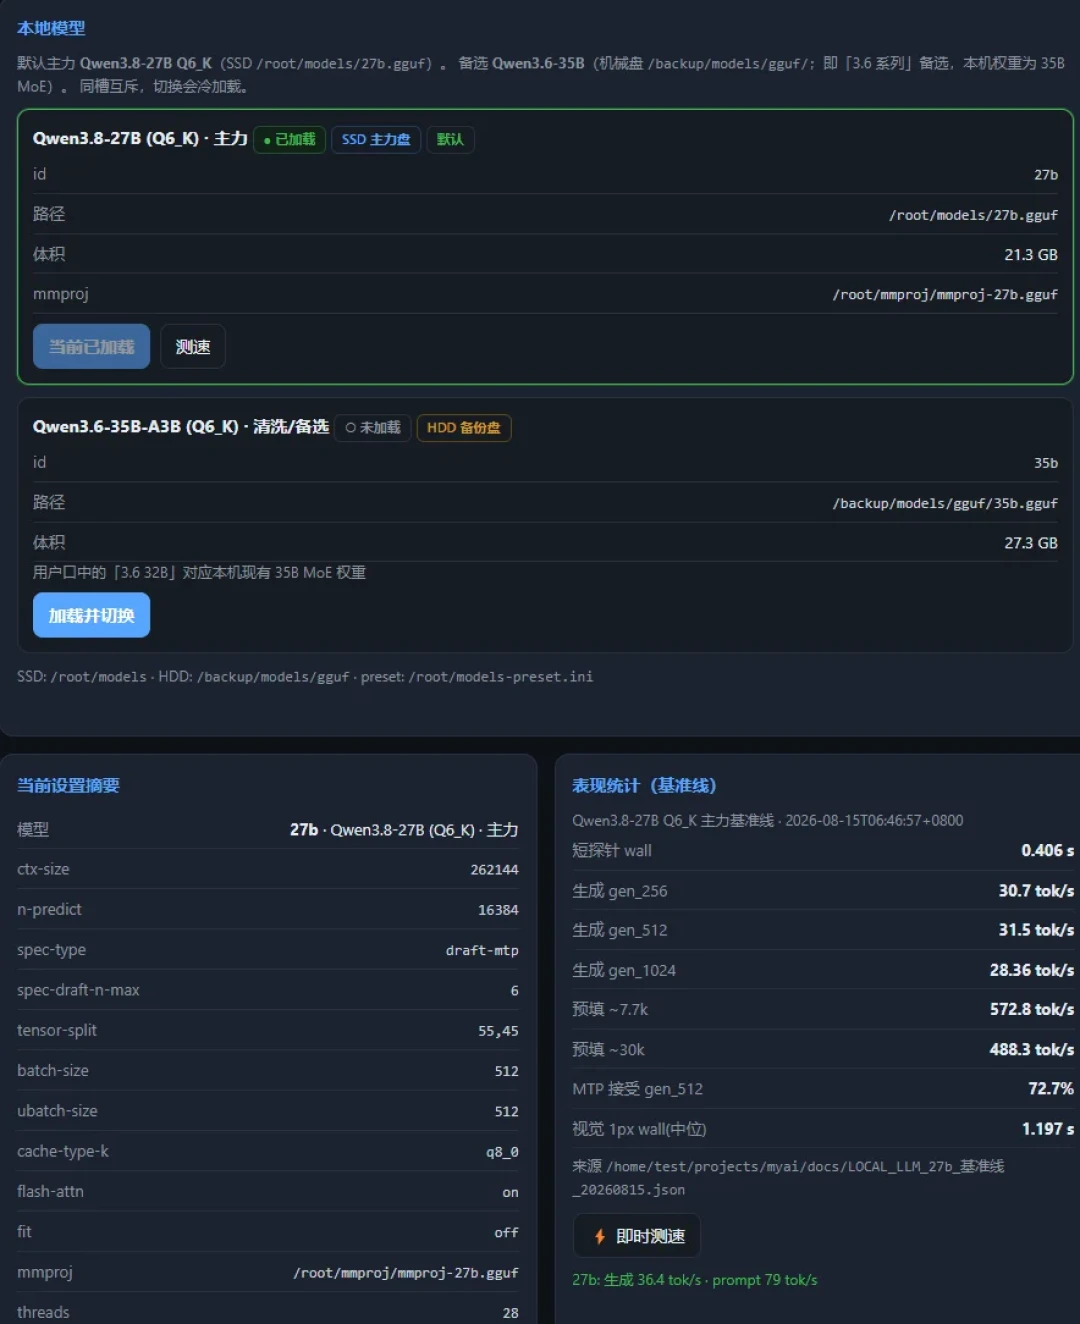Screen dimensions: 1080x1324
Task: Click the id value 35b
Action: point(1046,463)
